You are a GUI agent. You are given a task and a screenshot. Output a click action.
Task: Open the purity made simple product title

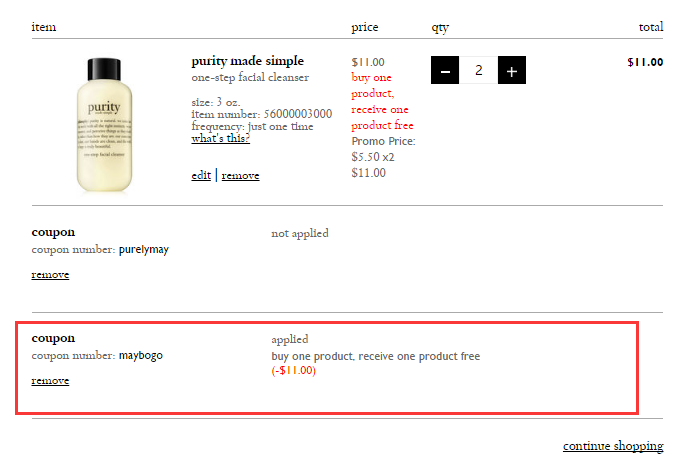248,61
